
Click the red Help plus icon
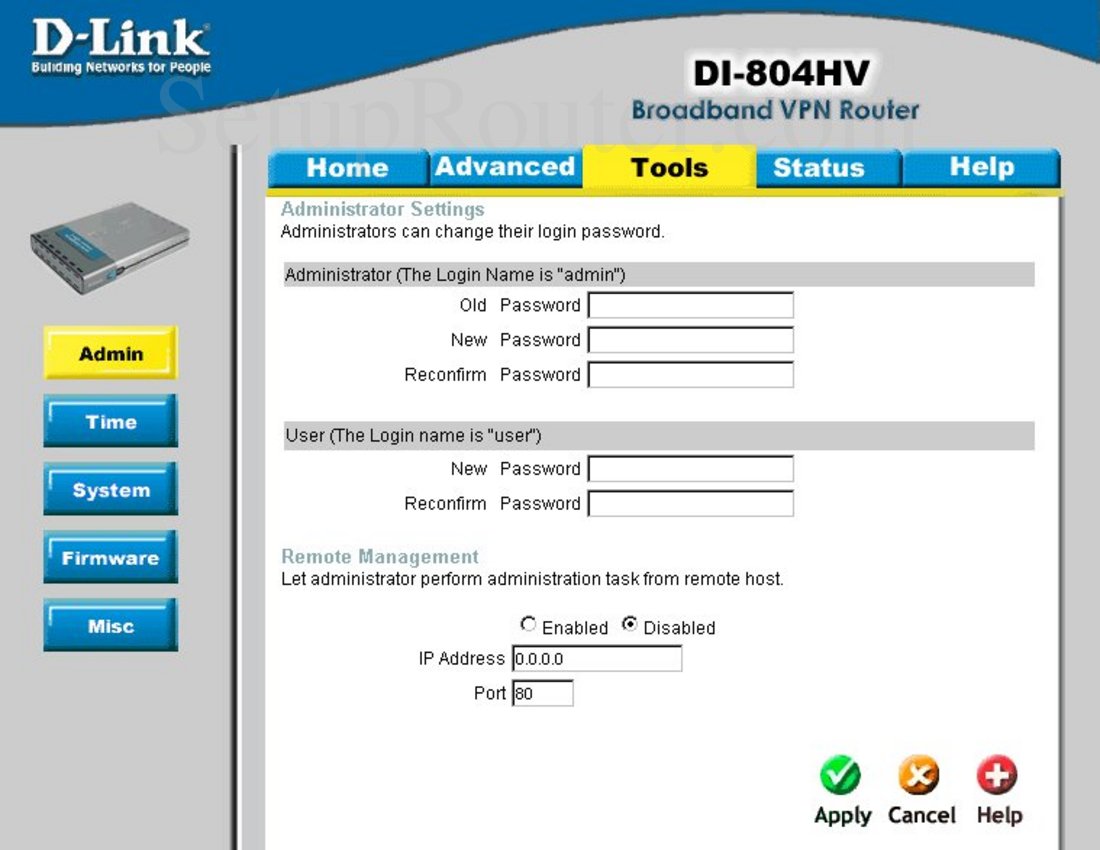coord(997,775)
